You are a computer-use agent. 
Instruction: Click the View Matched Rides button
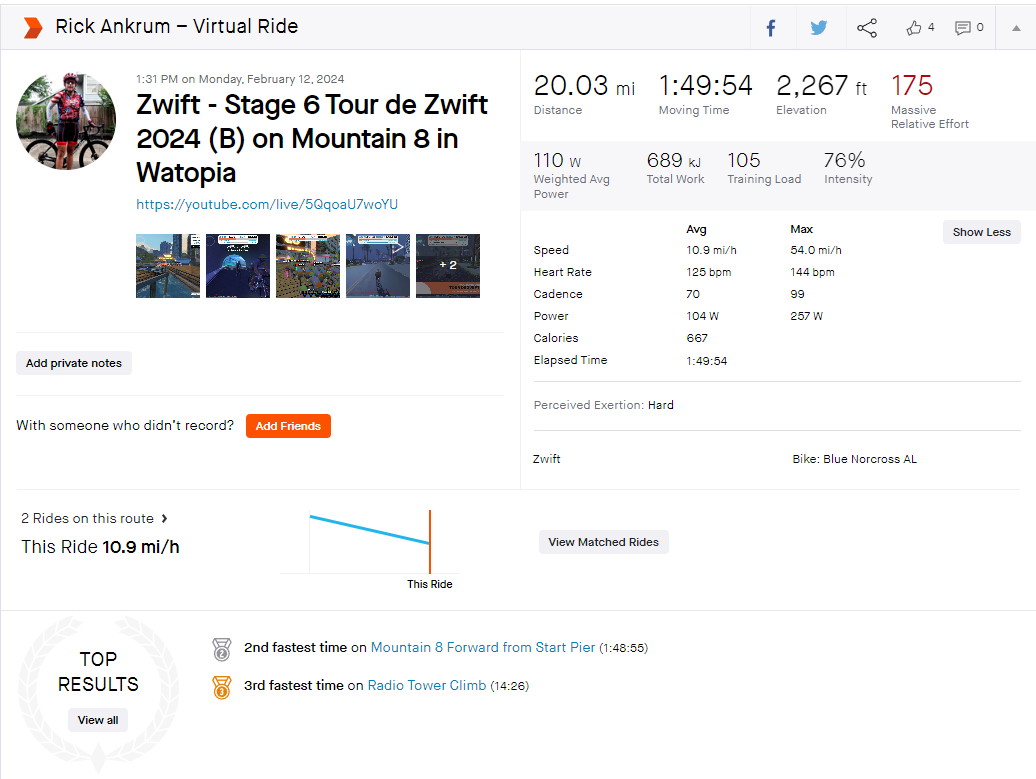pos(603,542)
